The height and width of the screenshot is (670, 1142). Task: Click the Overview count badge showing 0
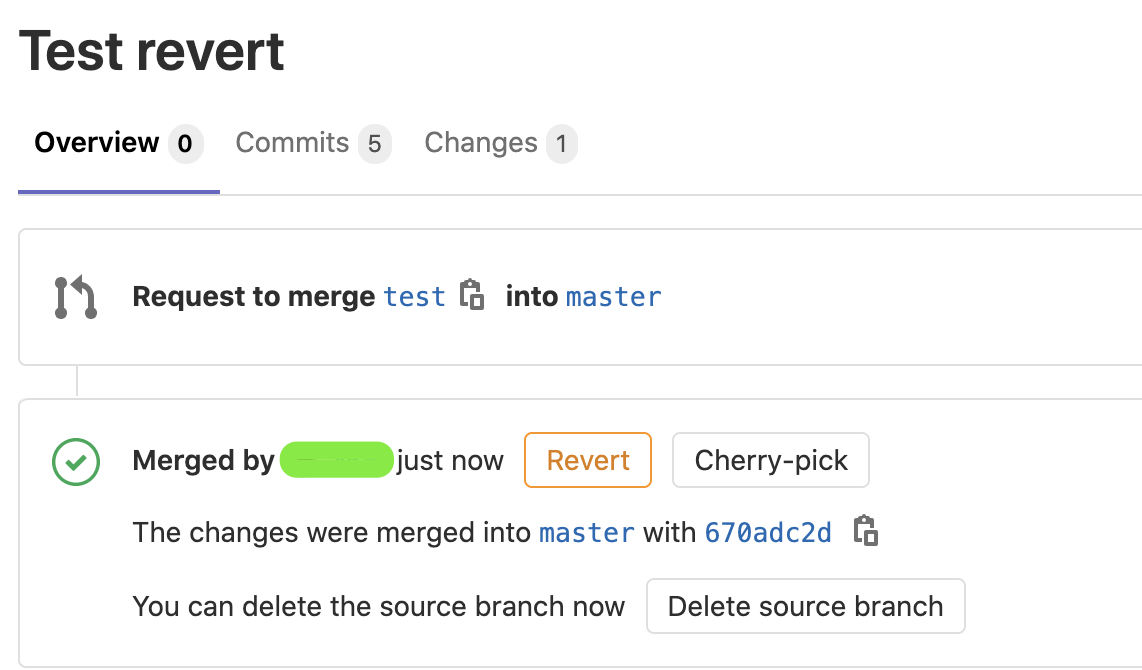[x=185, y=144]
